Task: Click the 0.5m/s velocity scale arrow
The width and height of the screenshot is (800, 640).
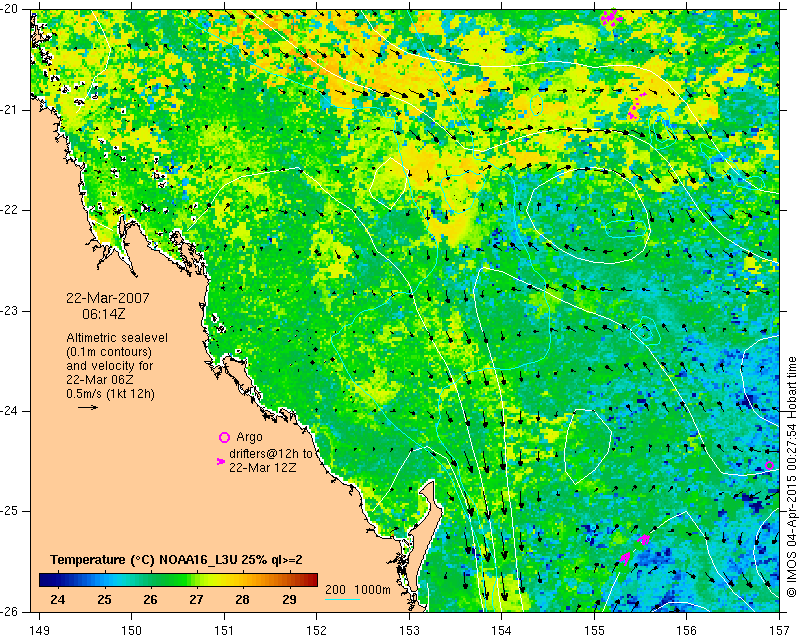Action: coord(88,407)
